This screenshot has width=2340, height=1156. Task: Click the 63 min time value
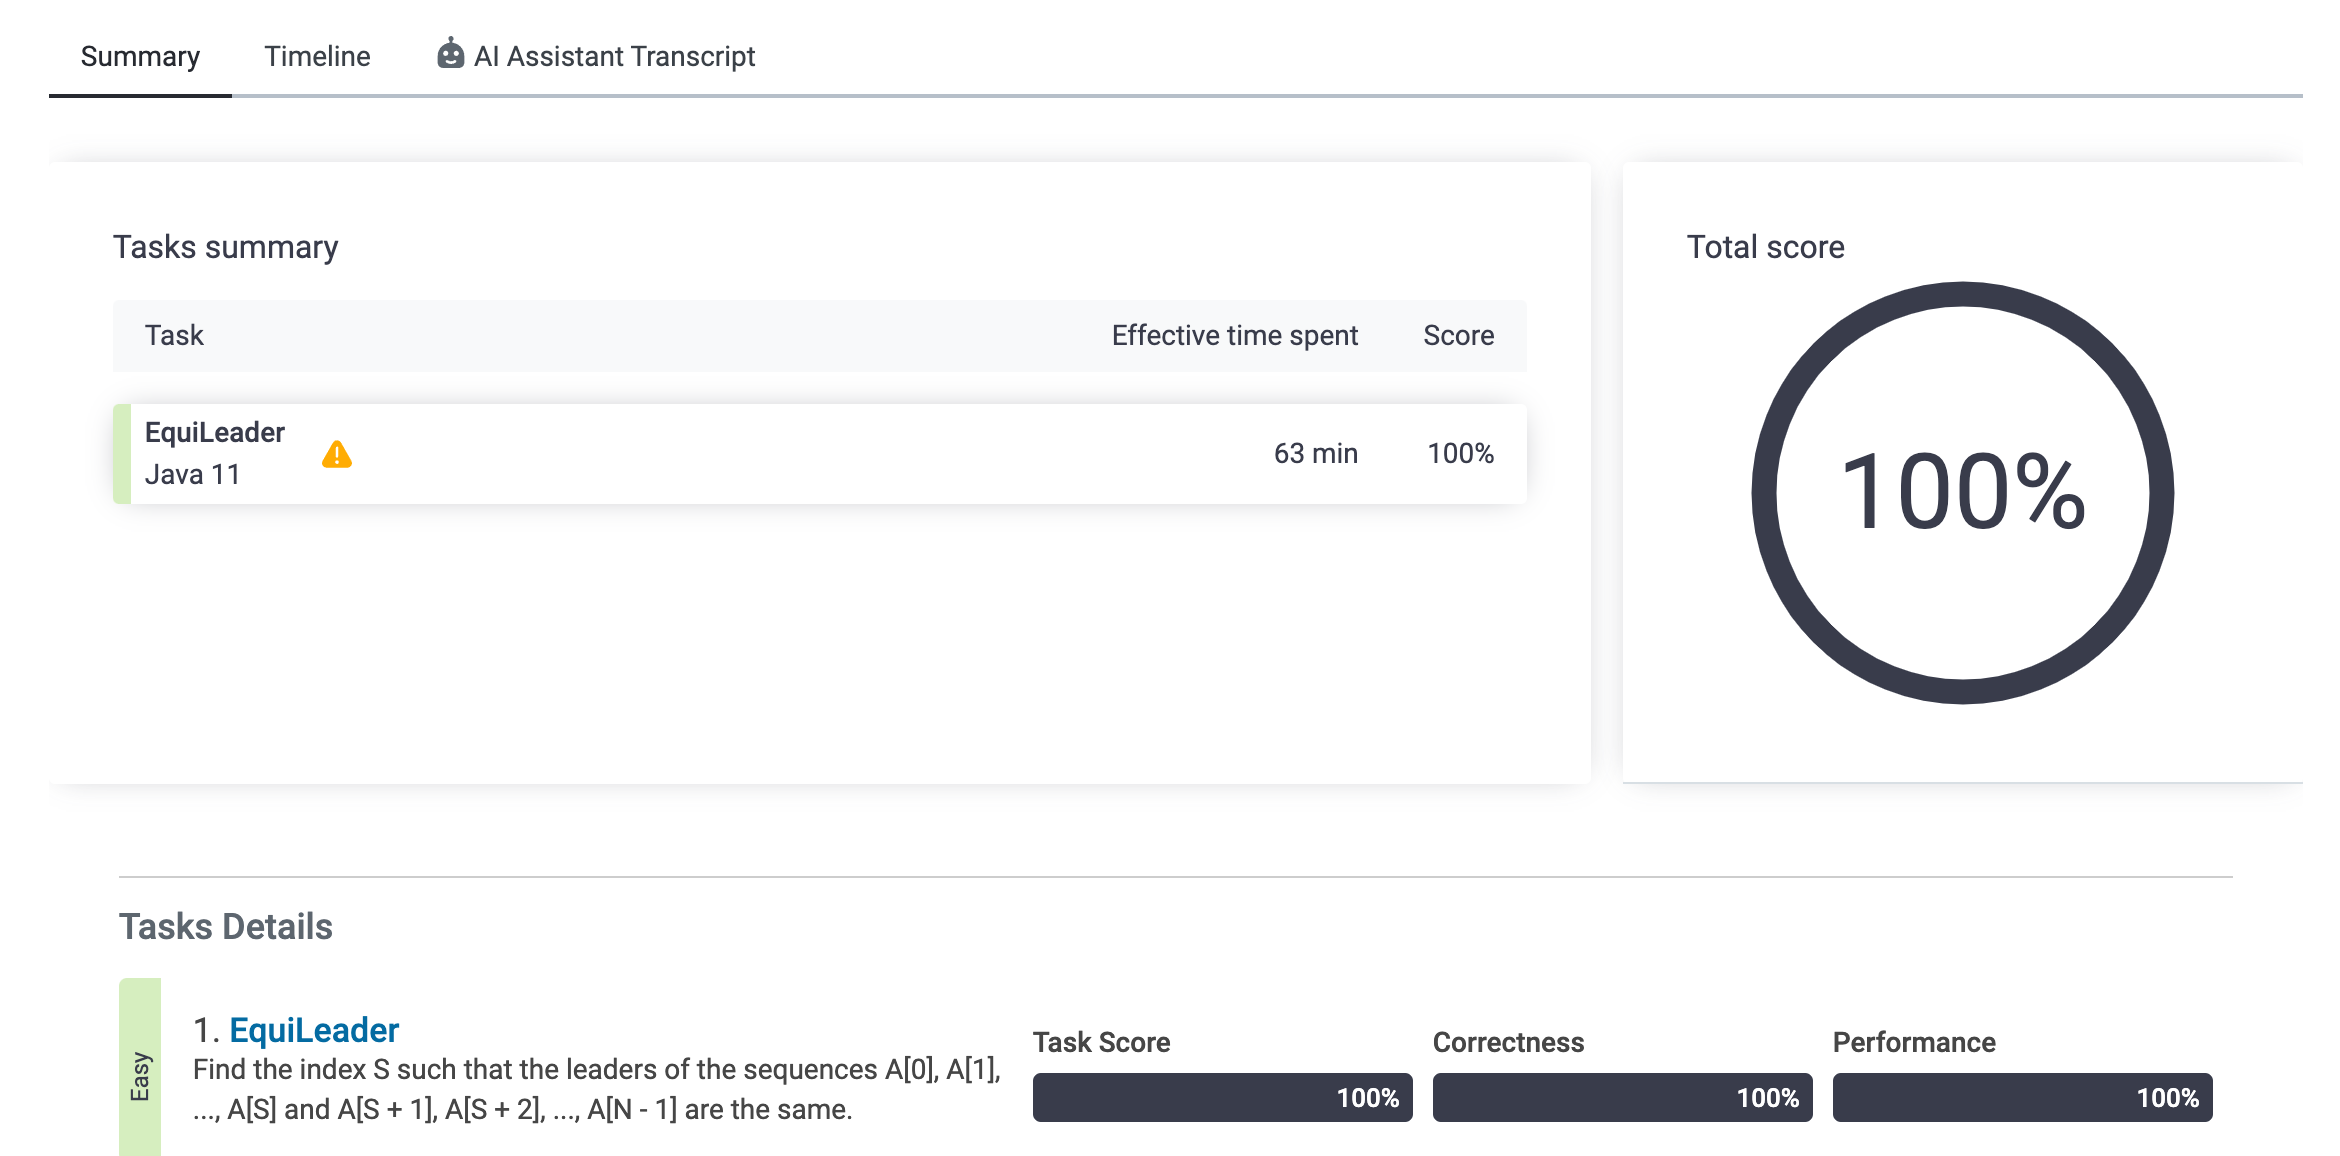[1315, 454]
